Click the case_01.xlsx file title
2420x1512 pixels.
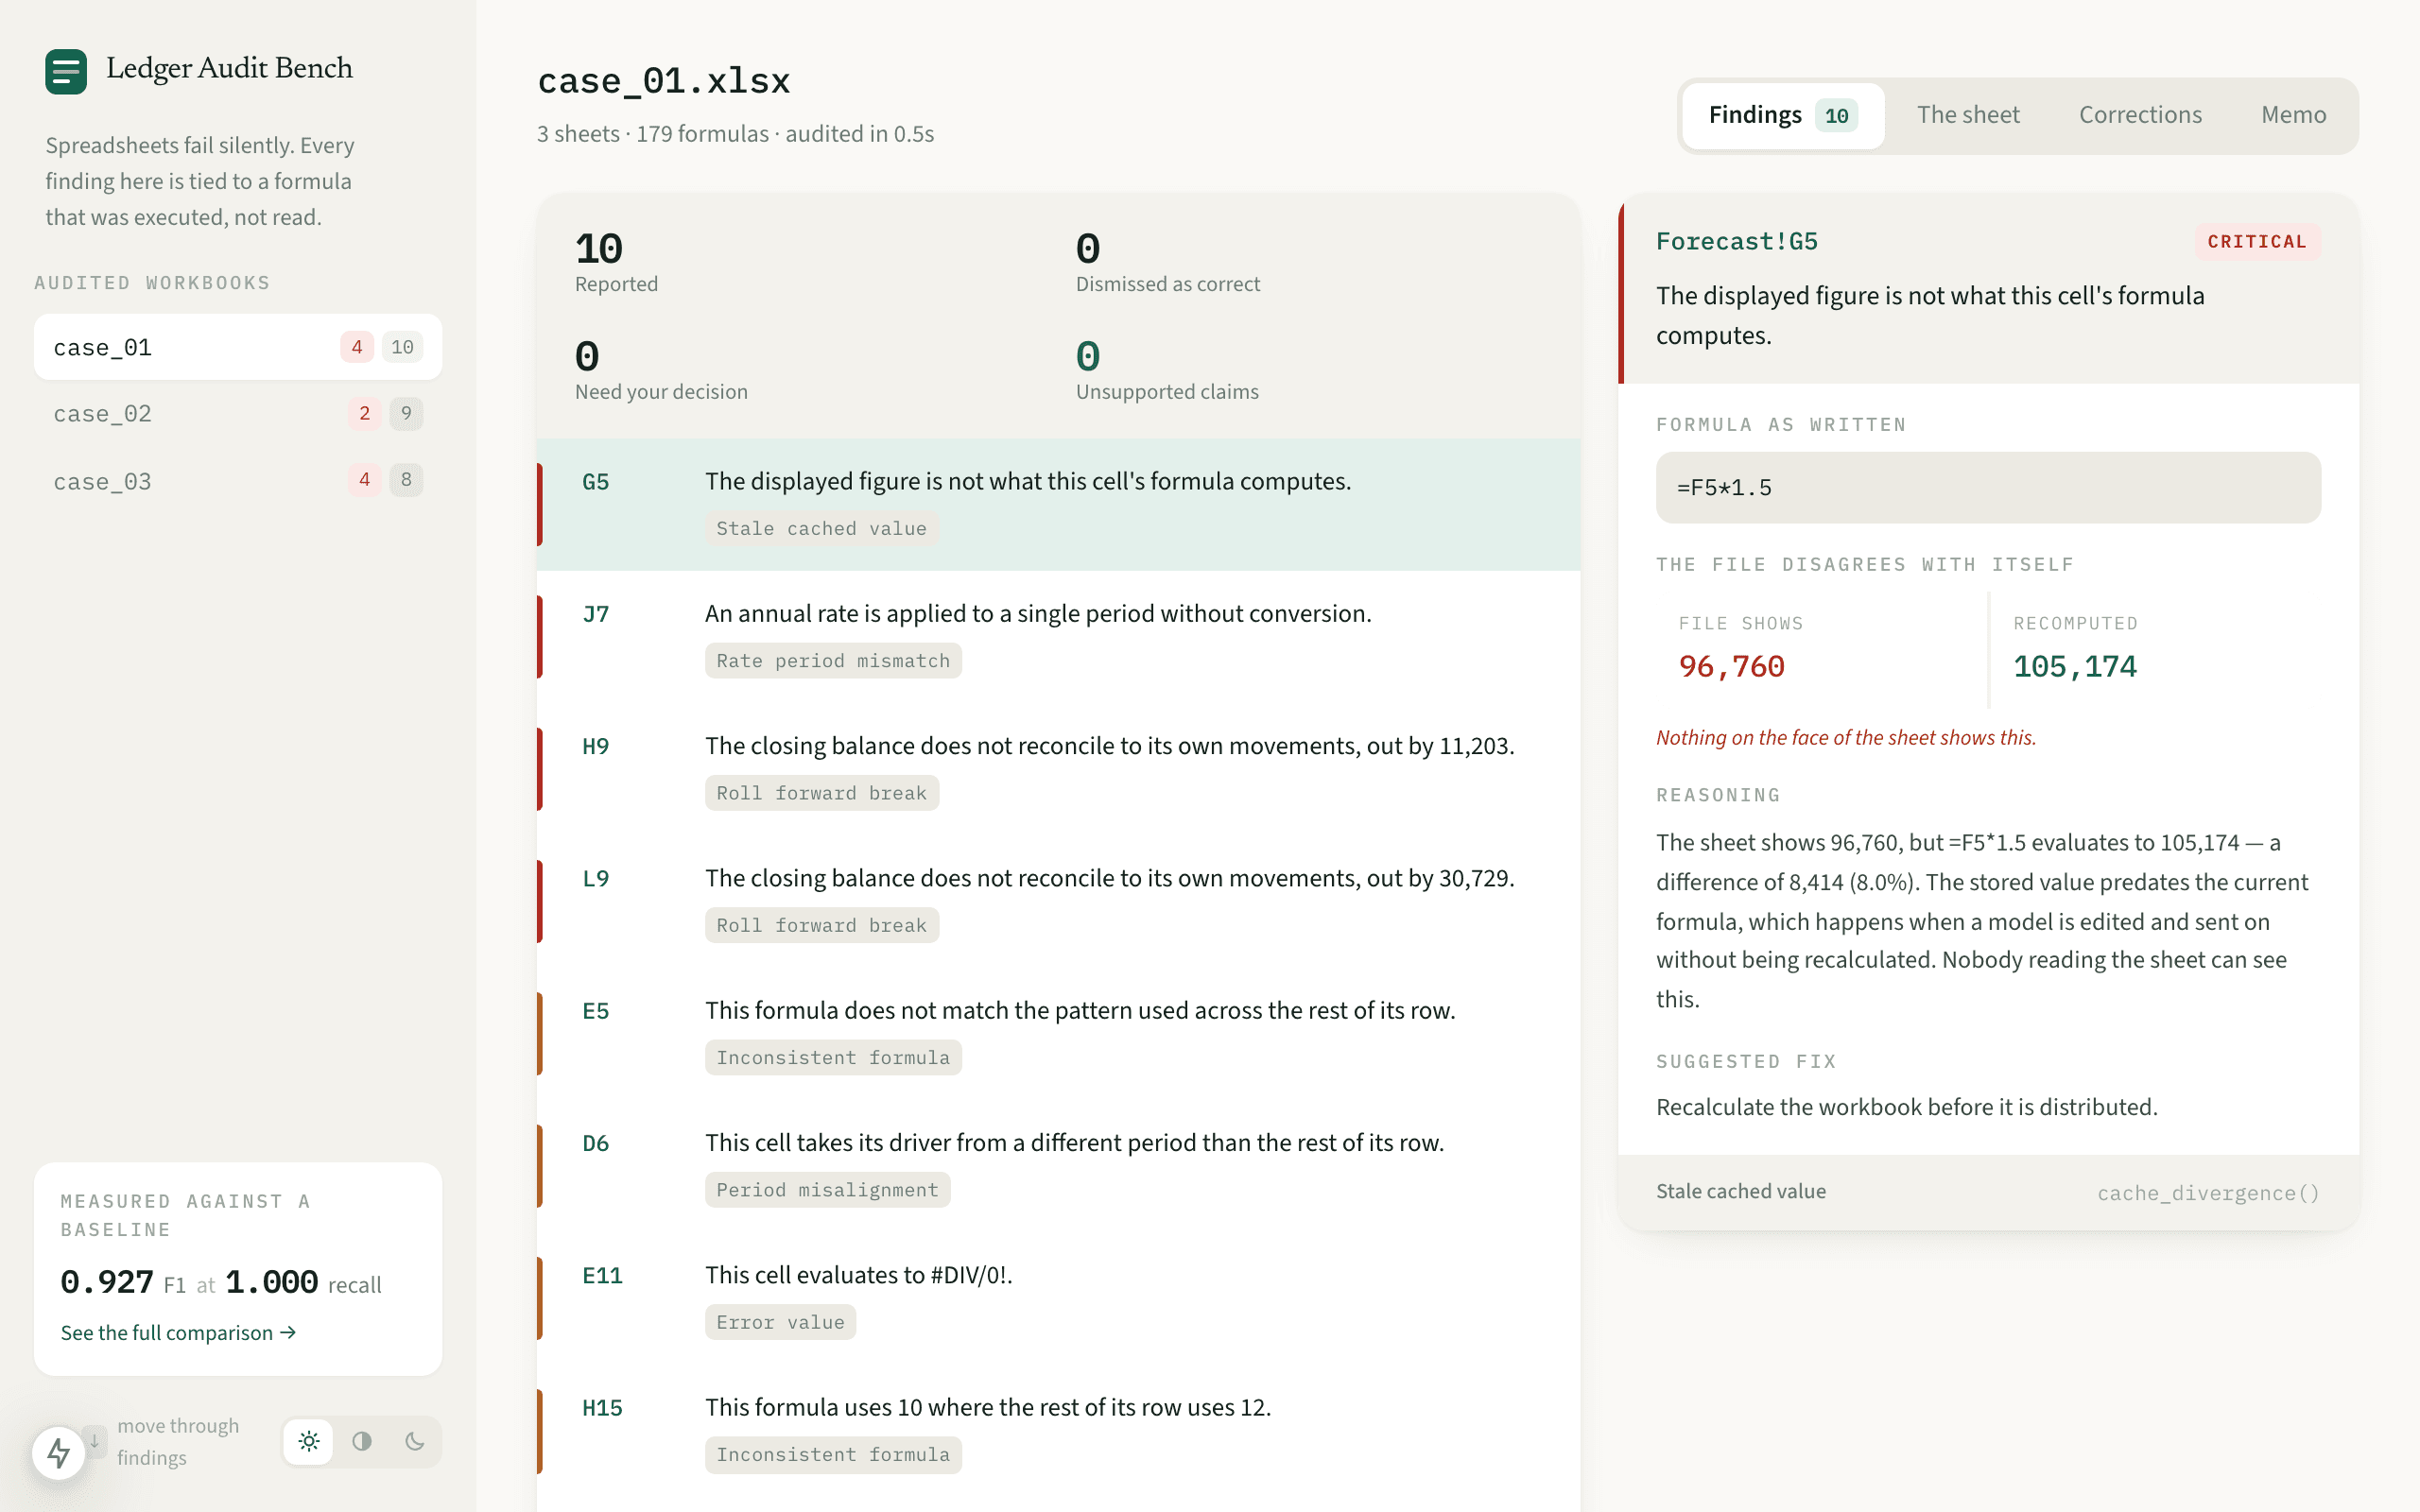tap(663, 81)
